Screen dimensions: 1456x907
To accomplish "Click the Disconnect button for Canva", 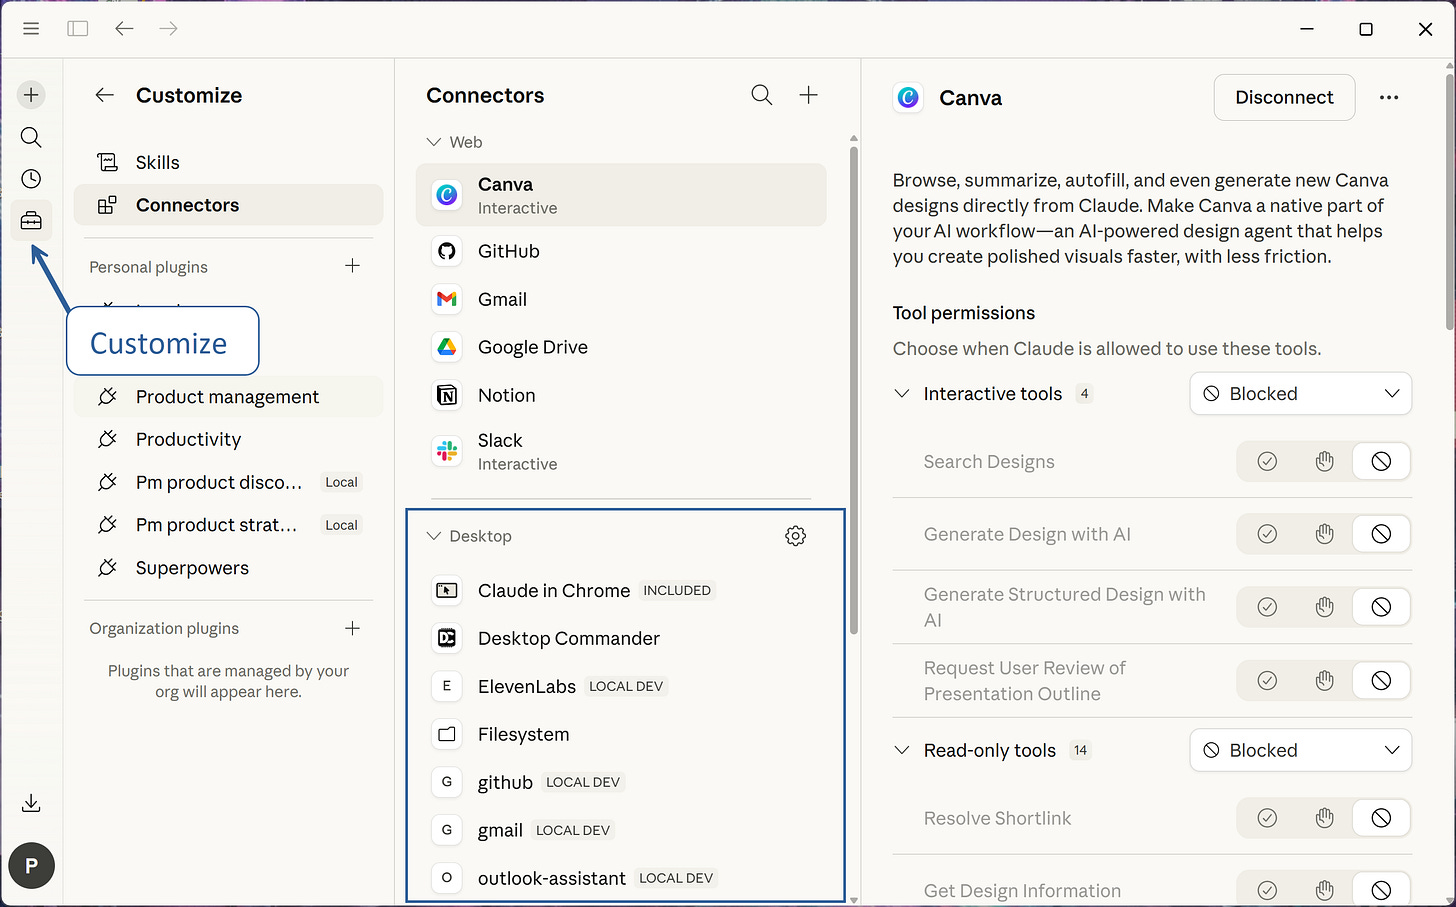I will (1284, 97).
